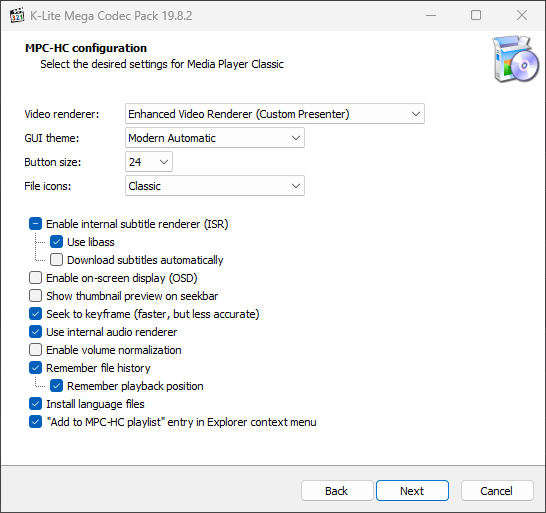The height and width of the screenshot is (513, 546).
Task: Uncheck Use libass option
Action: point(56,242)
